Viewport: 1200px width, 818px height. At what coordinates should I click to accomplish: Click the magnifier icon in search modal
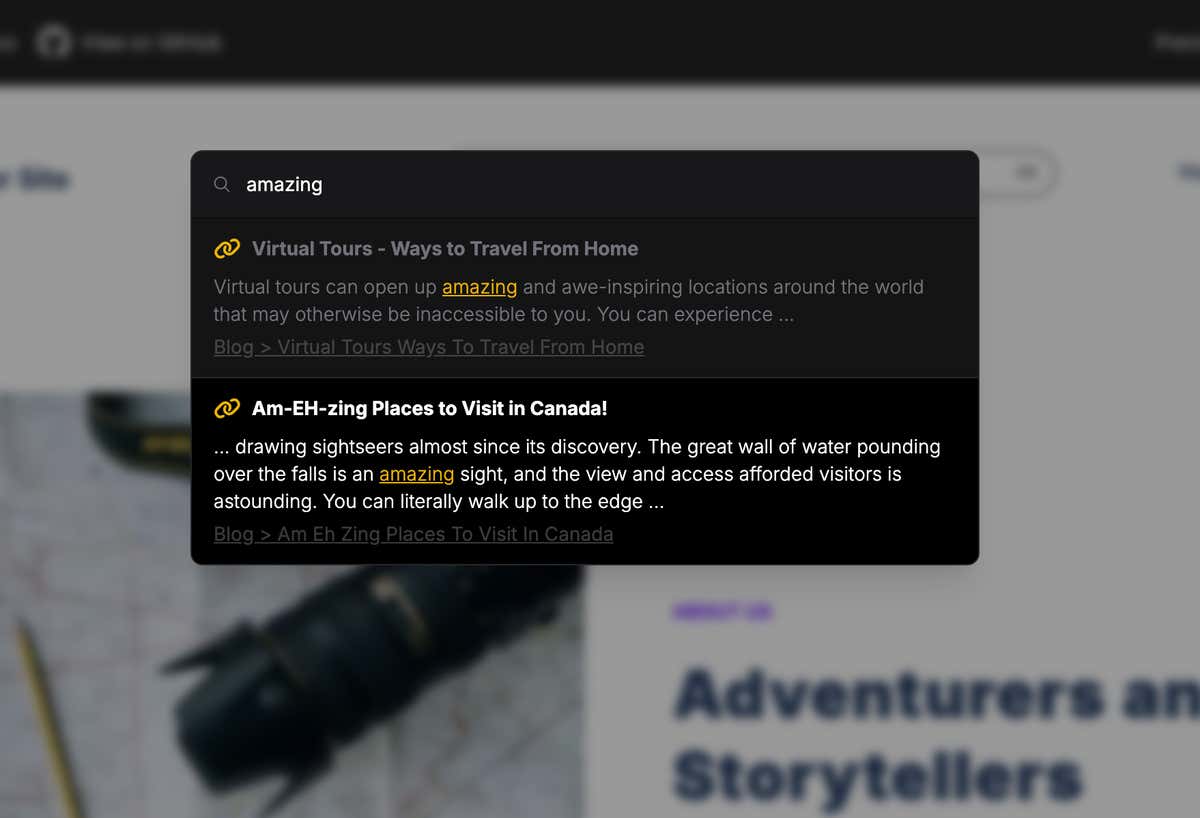tap(222, 184)
